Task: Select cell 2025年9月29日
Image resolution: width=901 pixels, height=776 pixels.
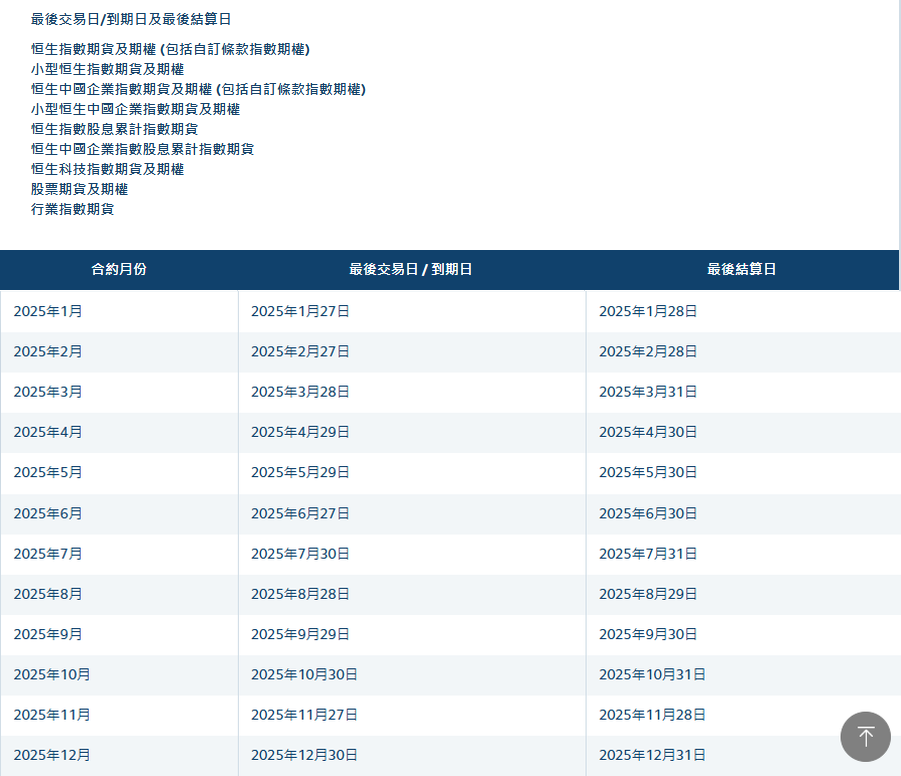Action: pos(412,635)
